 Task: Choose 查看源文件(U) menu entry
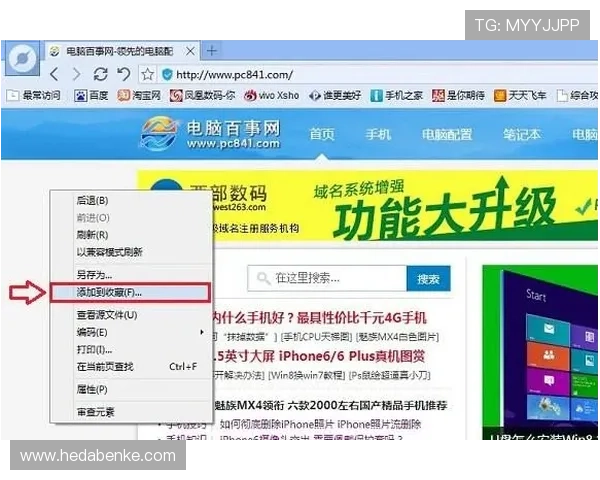point(131,315)
